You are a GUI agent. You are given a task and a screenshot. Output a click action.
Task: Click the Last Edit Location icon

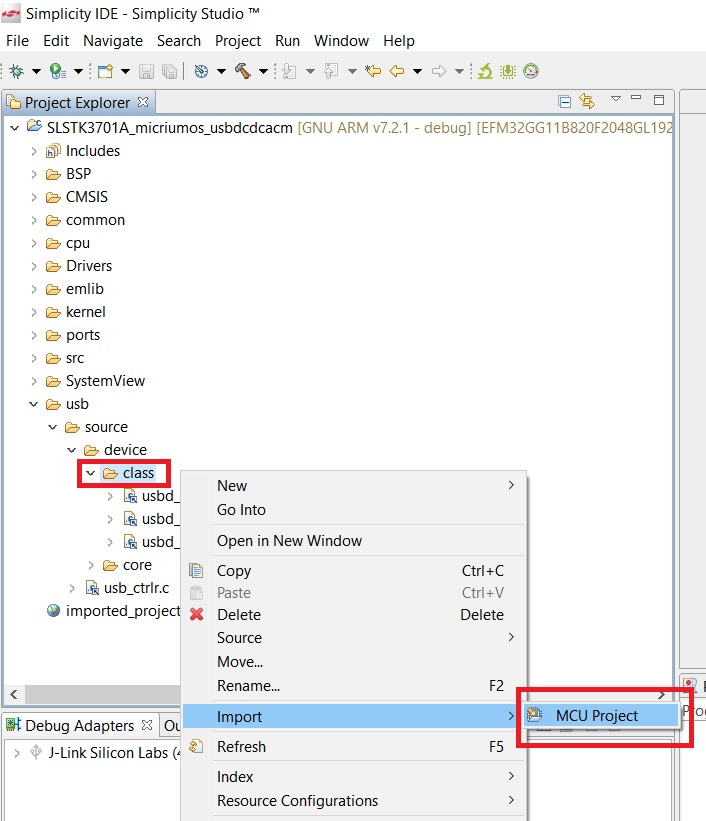373,71
